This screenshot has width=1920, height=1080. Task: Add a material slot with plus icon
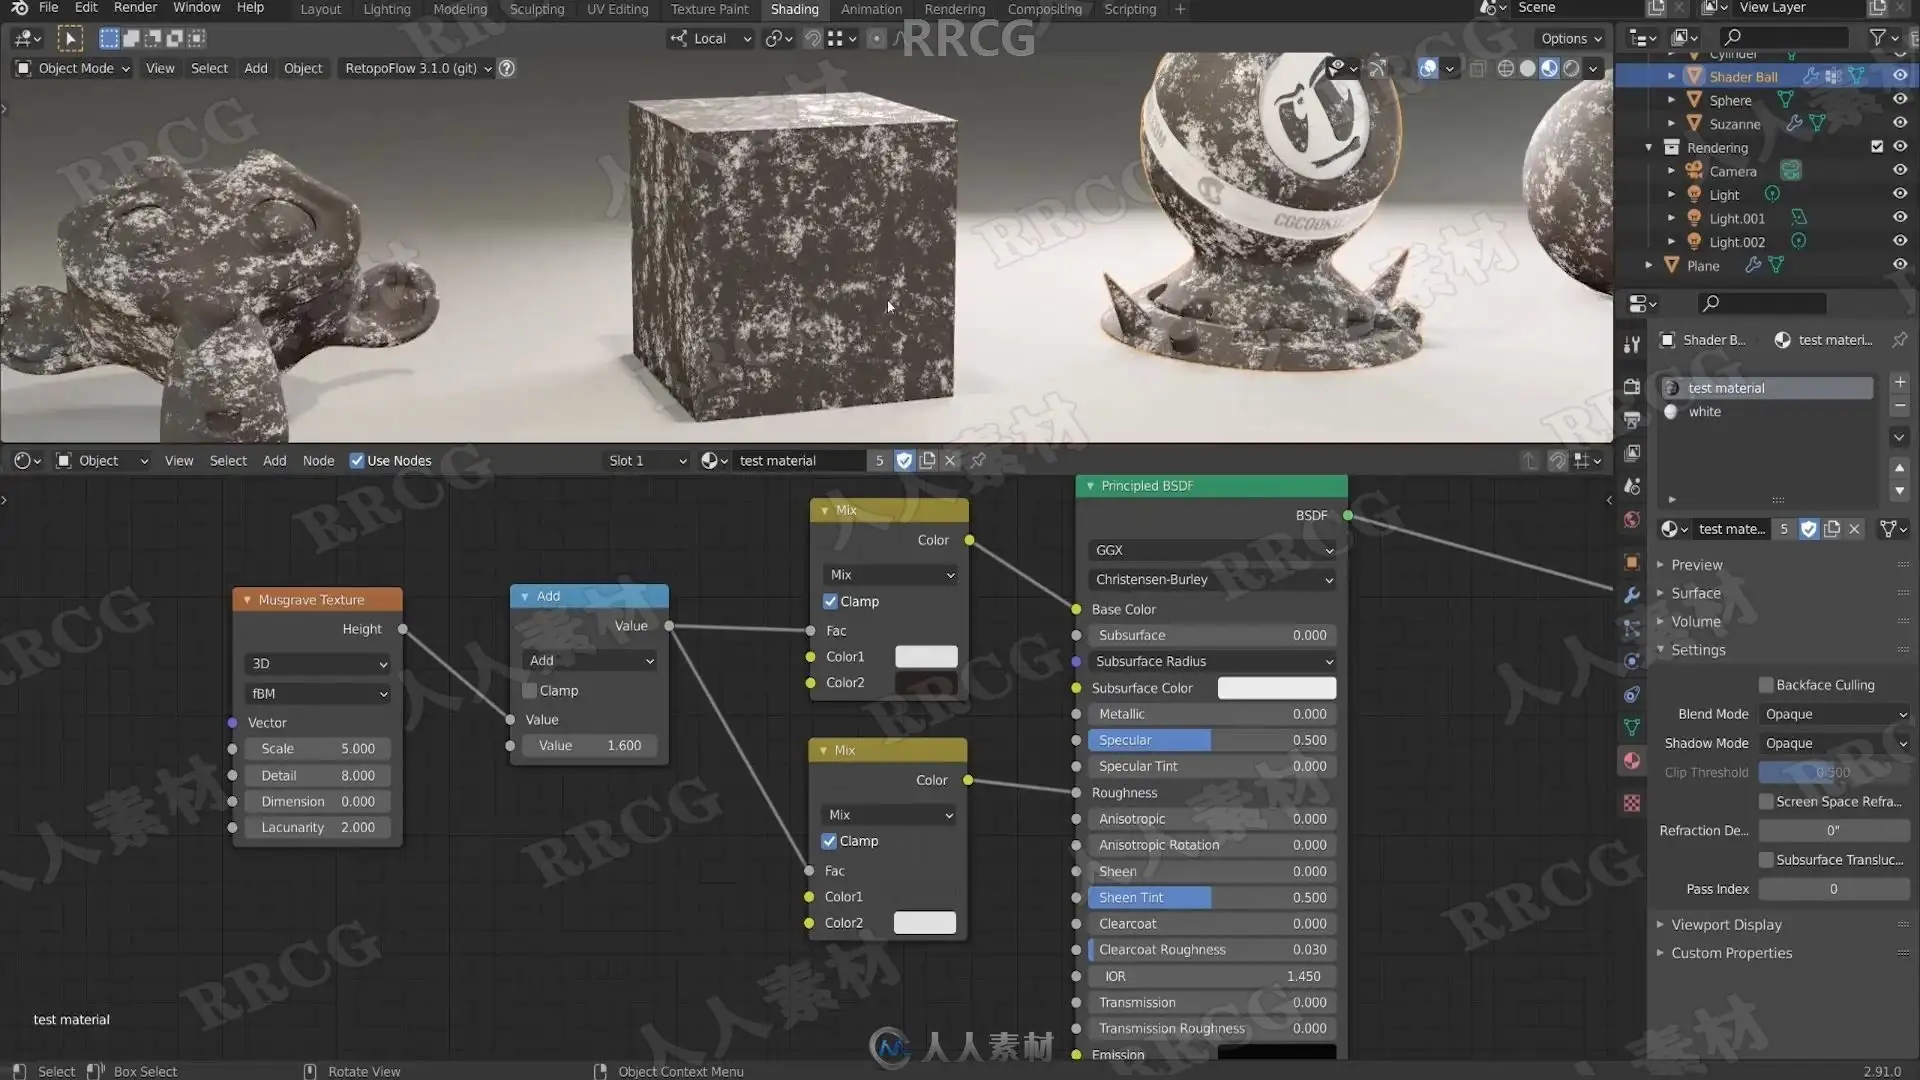[1899, 382]
